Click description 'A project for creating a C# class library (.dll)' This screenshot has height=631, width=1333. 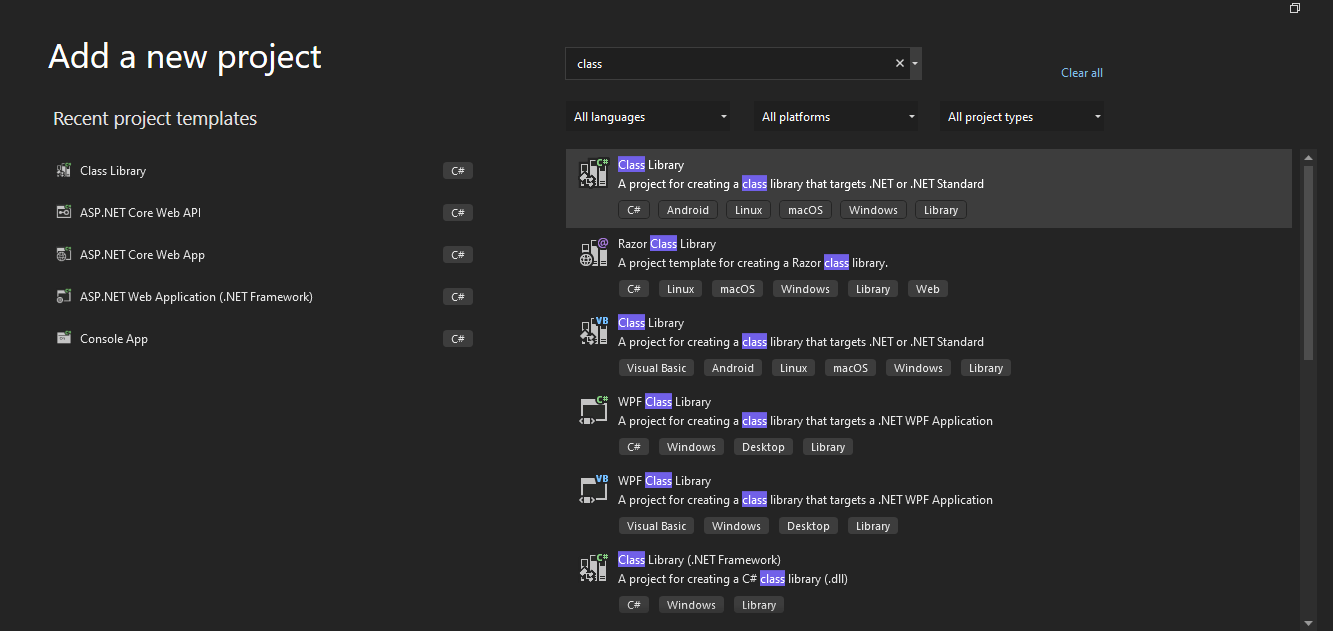[x=733, y=579]
